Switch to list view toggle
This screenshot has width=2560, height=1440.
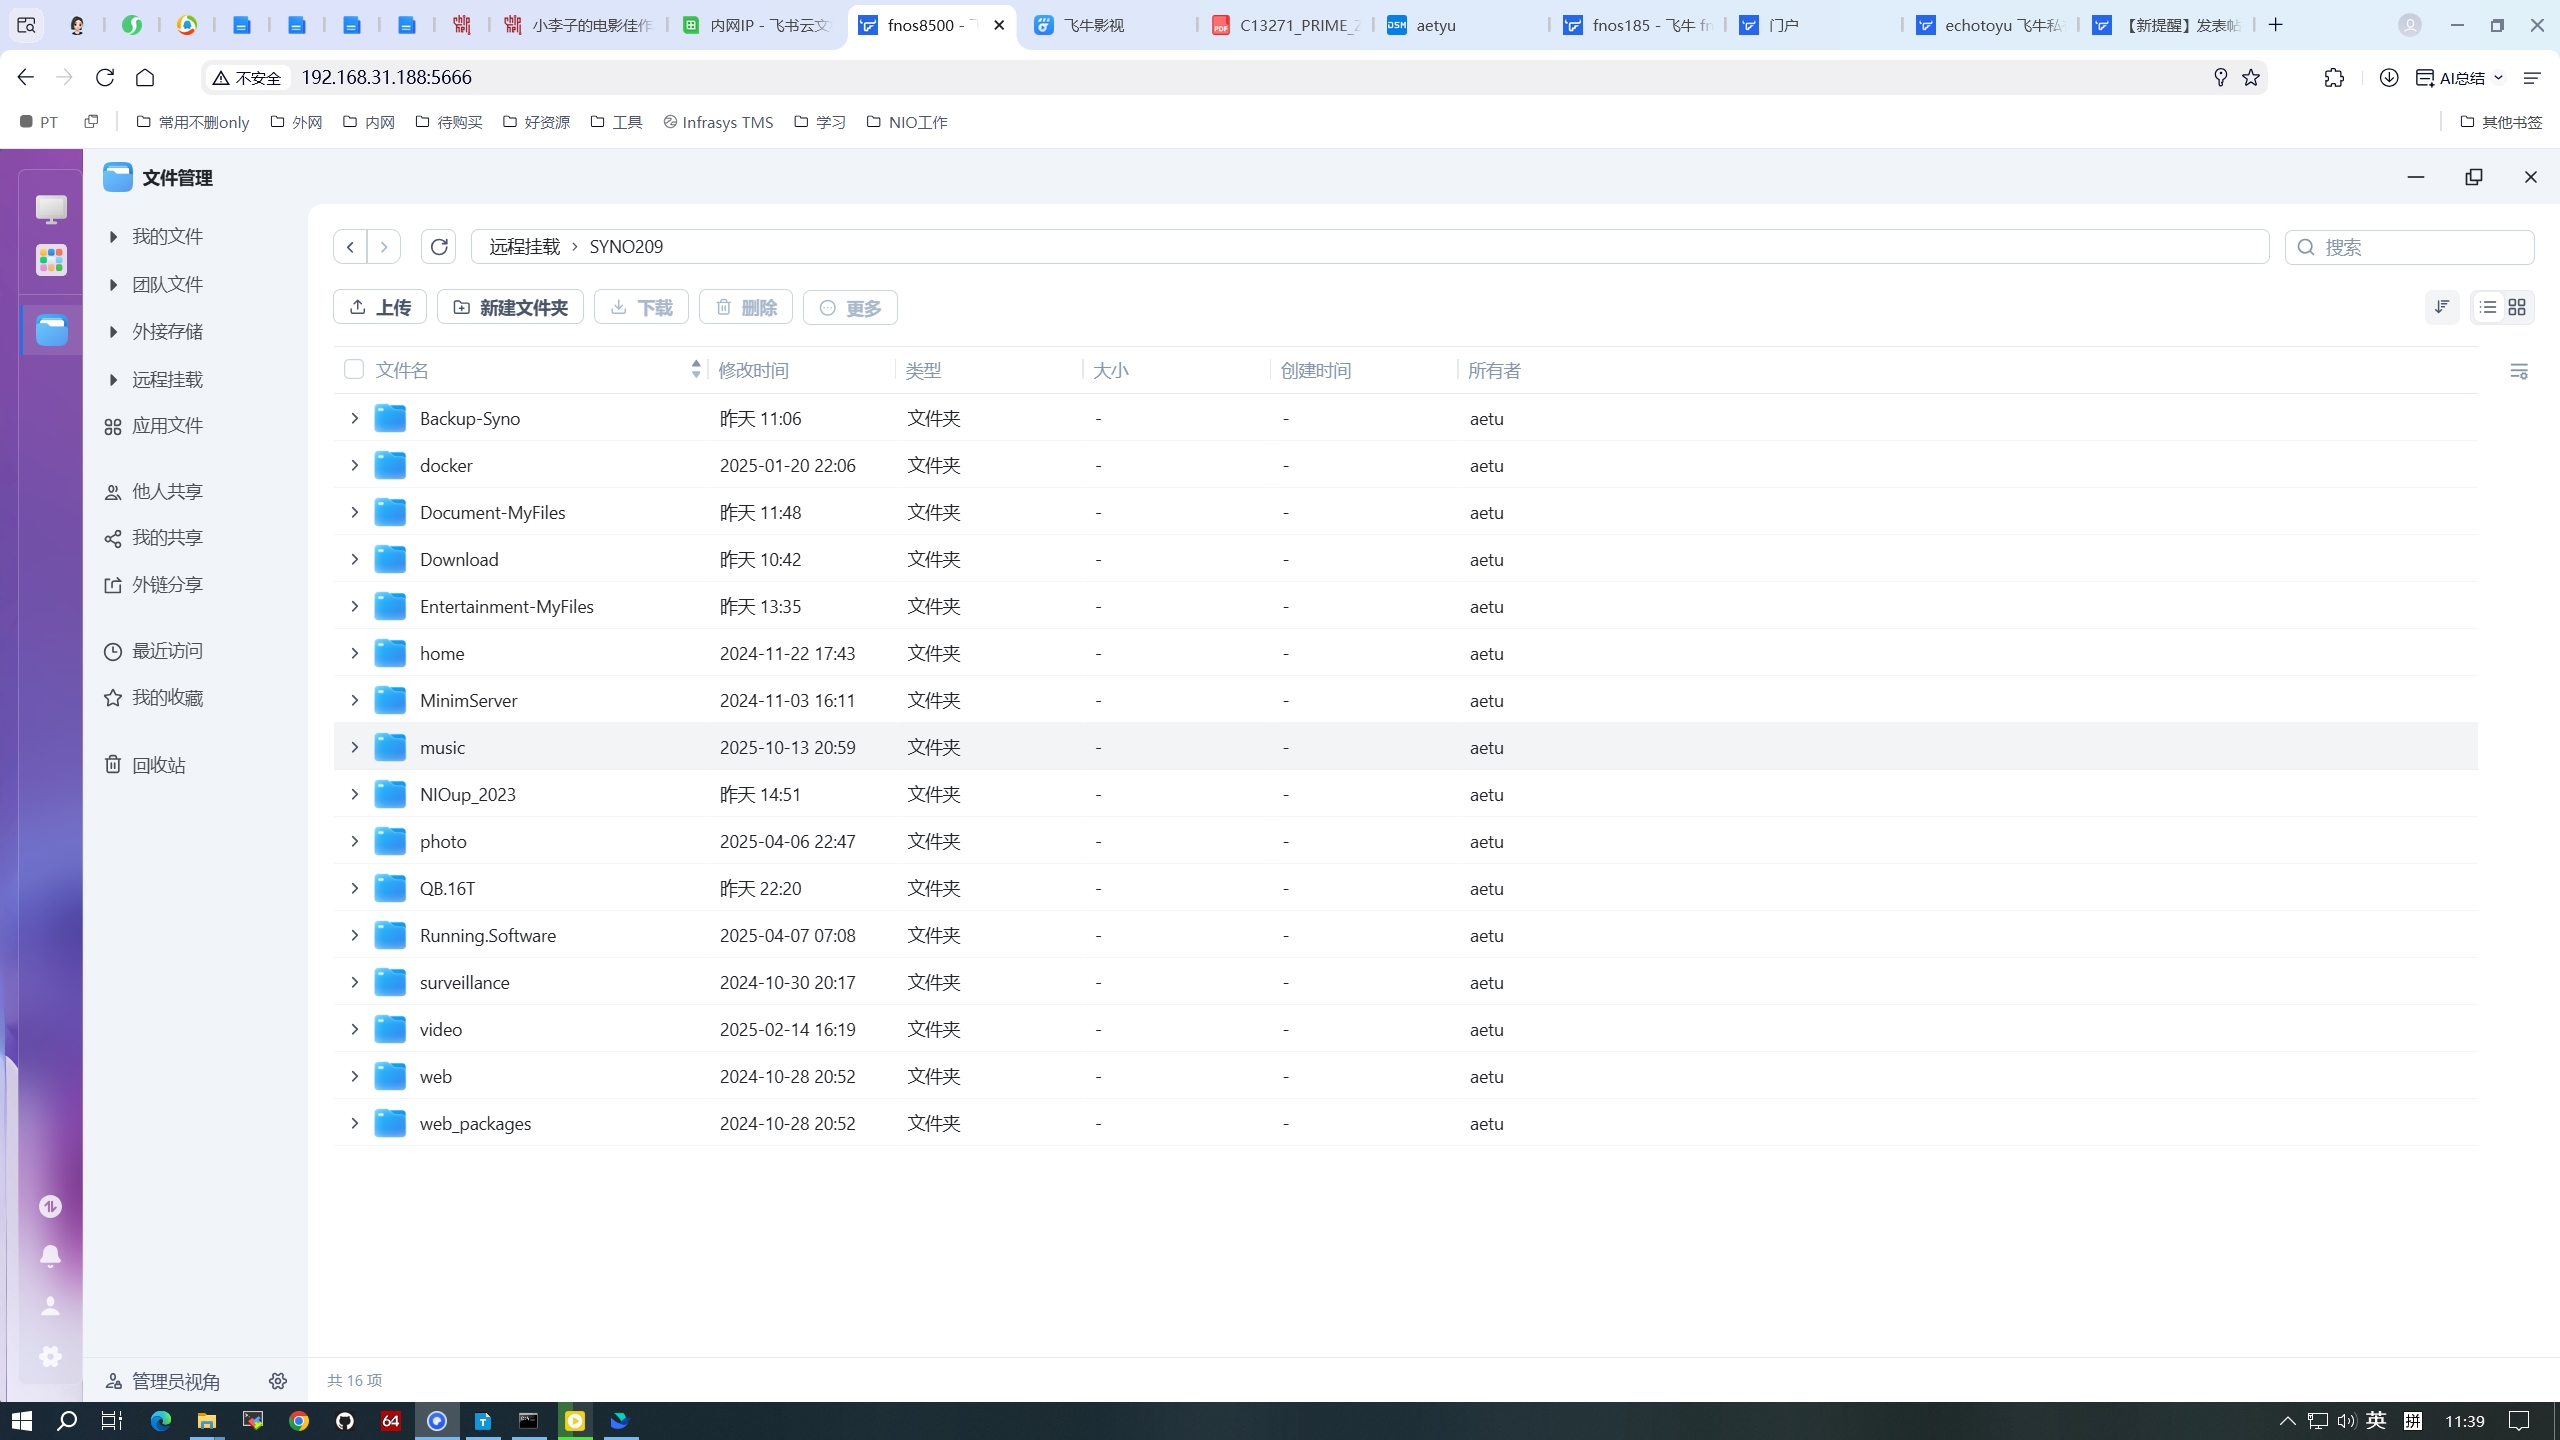click(x=2488, y=307)
